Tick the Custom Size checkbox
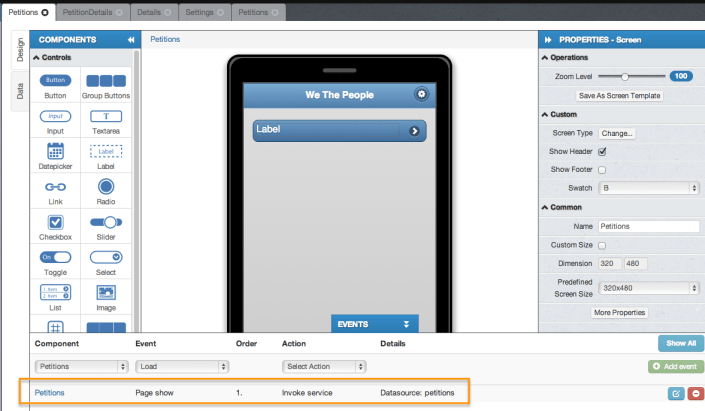The width and height of the screenshot is (705, 411). pos(602,245)
